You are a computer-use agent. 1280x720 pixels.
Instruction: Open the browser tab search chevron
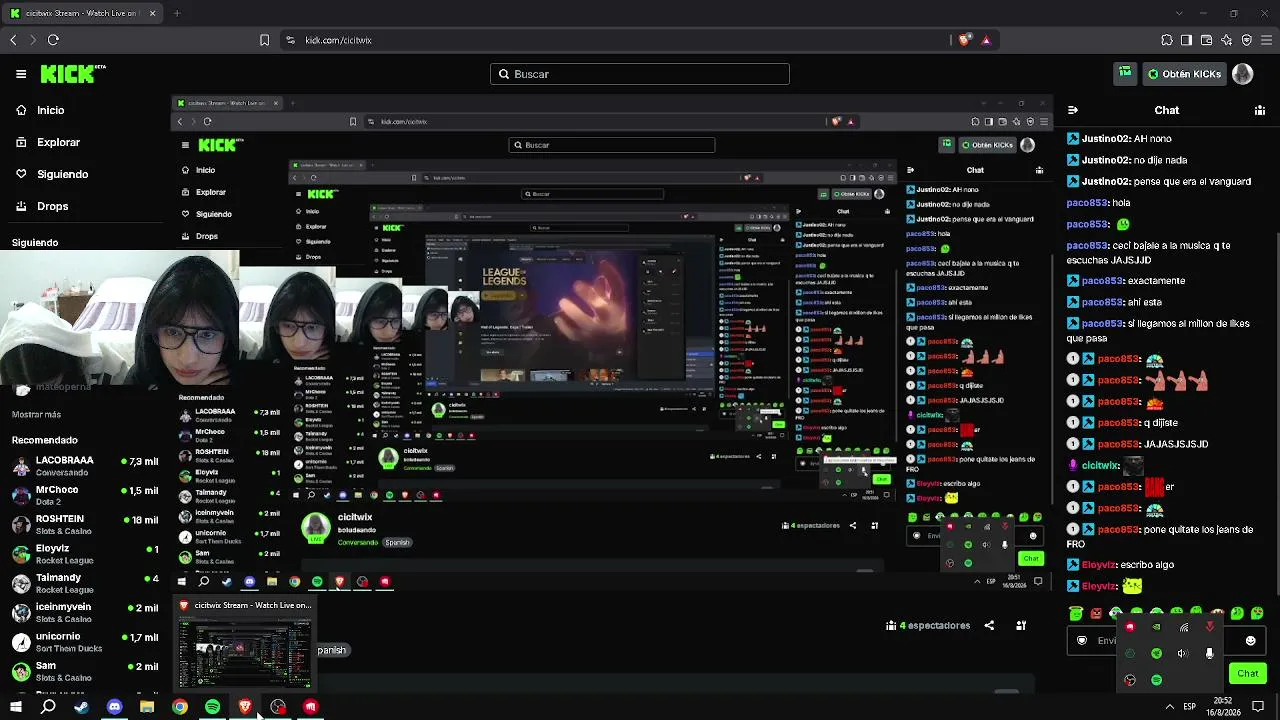point(1179,13)
